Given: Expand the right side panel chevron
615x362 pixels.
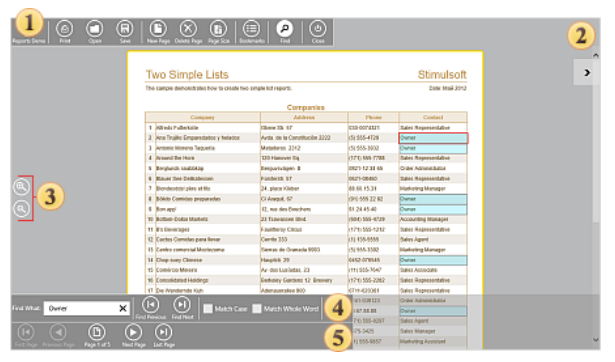Looking at the screenshot, I should click(587, 73).
